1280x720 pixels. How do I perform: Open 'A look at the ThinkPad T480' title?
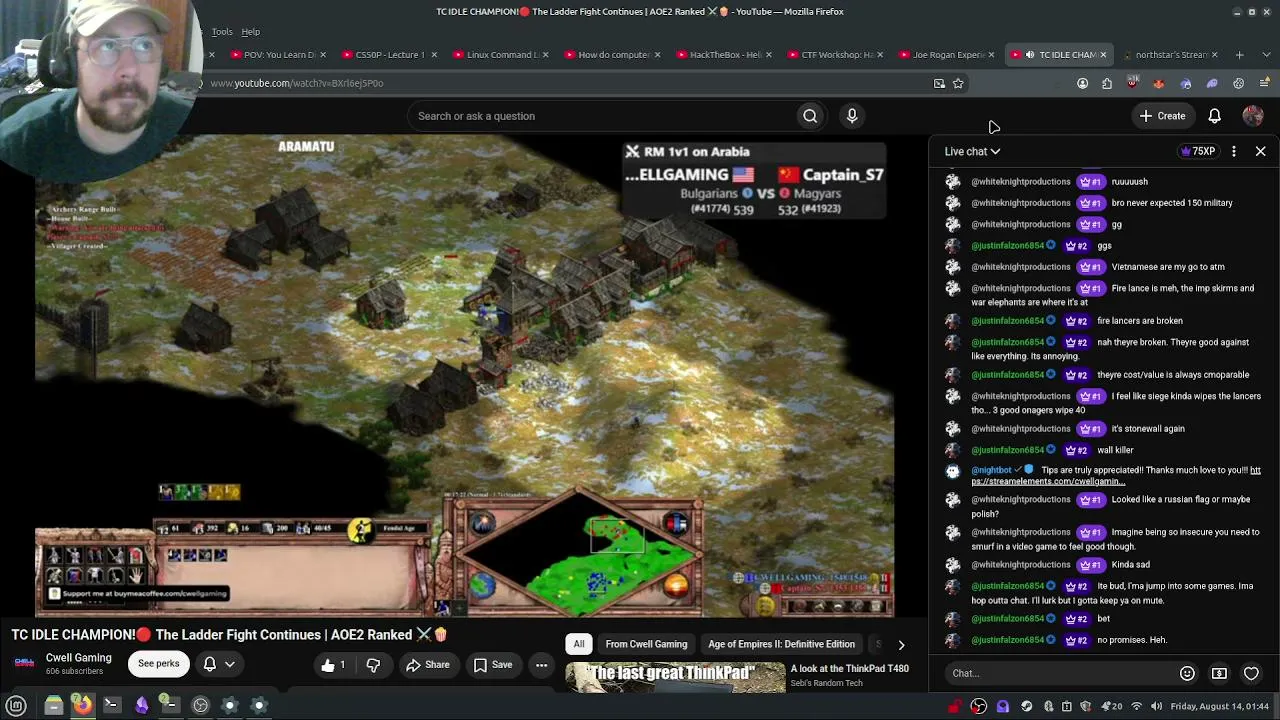(x=849, y=669)
